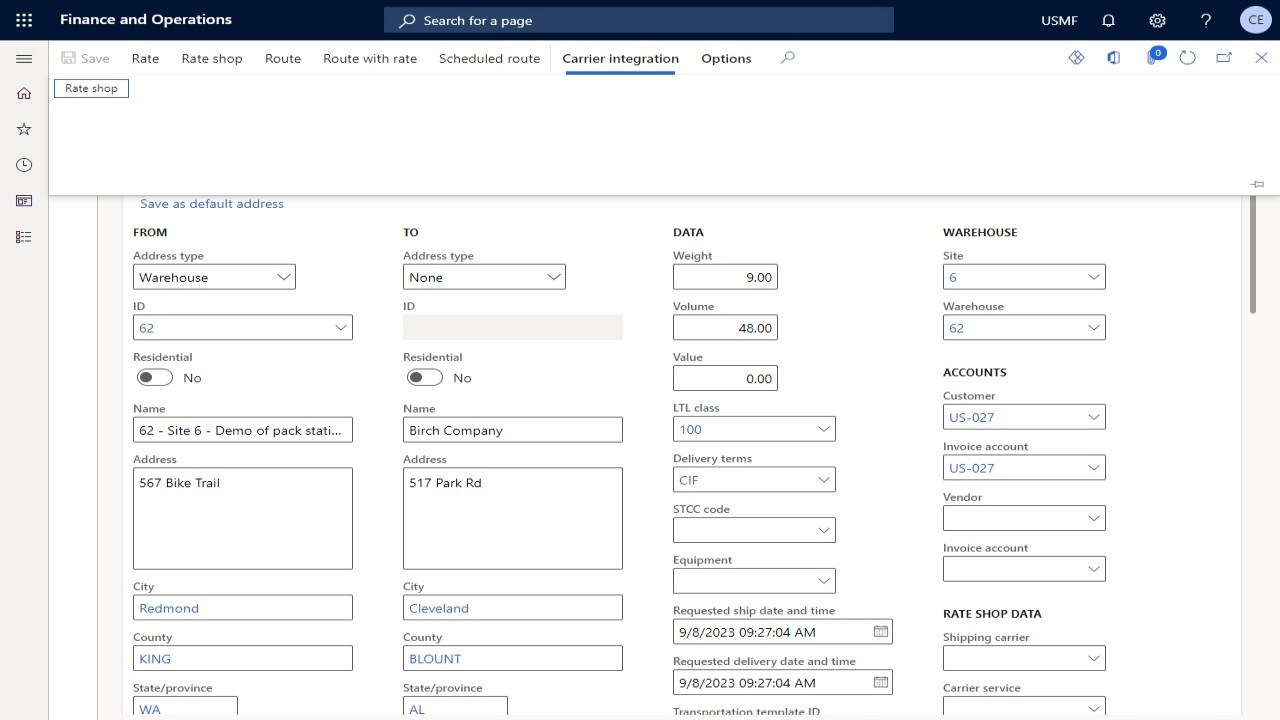
Task: Click TO City field Cleveland
Action: coord(513,607)
